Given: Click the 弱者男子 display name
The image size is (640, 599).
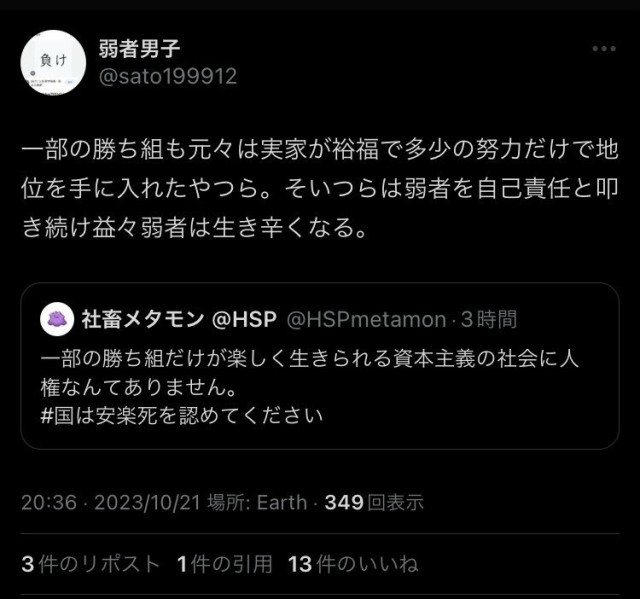Looking at the screenshot, I should point(139,49).
